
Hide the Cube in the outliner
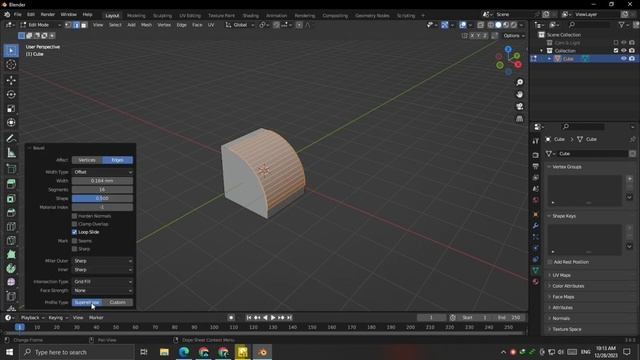624,59
